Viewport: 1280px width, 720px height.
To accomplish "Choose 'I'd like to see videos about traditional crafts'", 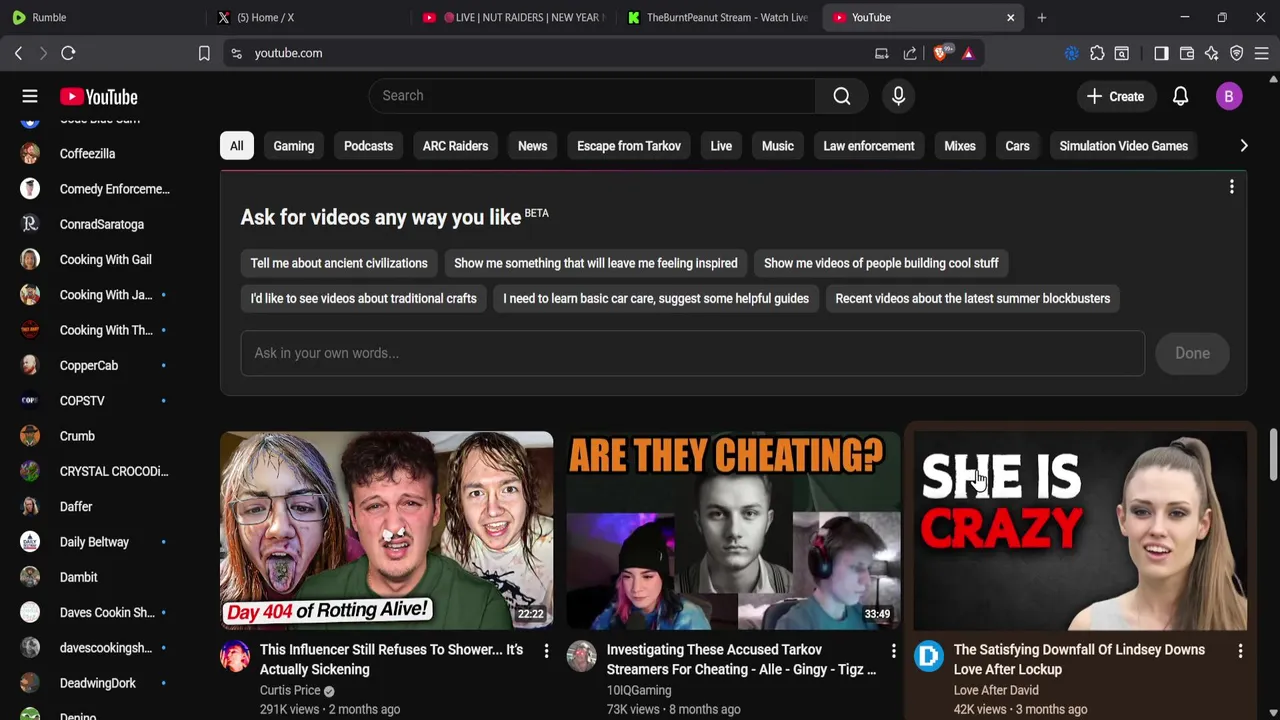I will (x=363, y=298).
